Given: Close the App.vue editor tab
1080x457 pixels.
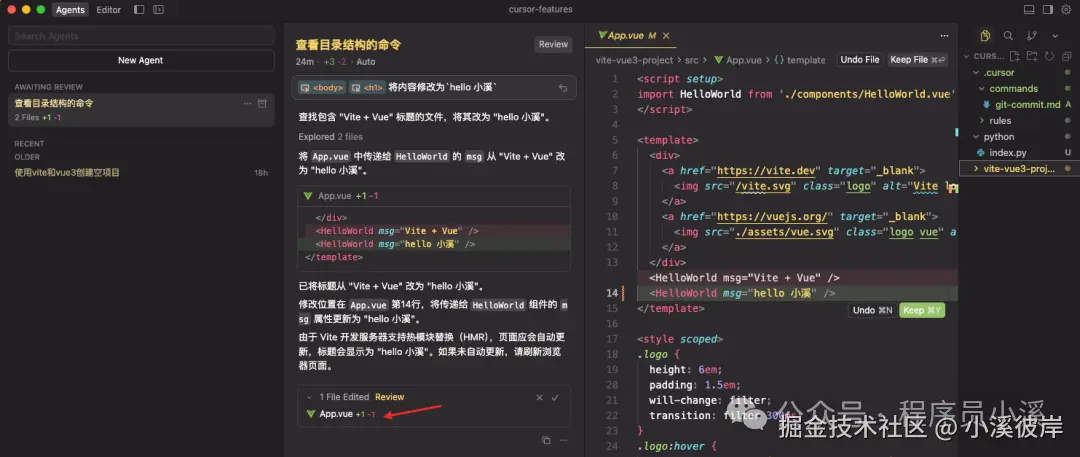Looking at the screenshot, I should click(x=666, y=35).
